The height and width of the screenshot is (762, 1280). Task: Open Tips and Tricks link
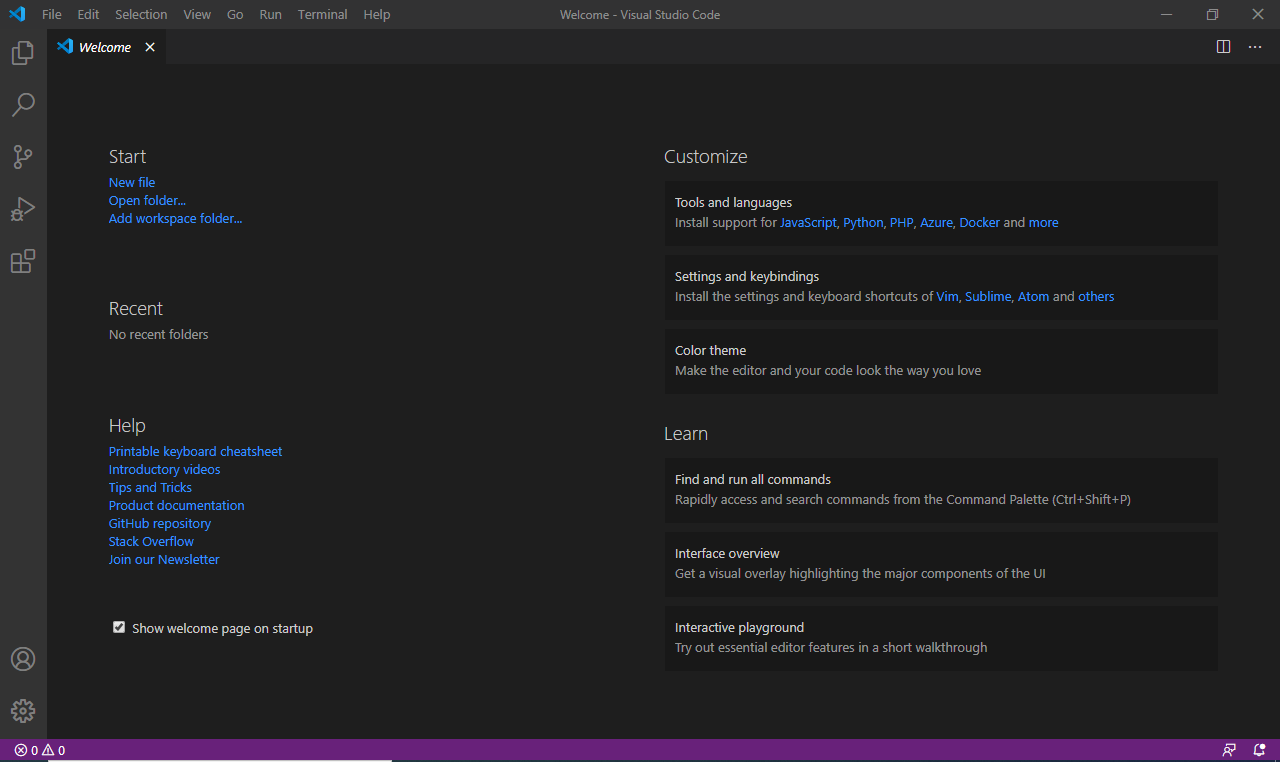150,487
